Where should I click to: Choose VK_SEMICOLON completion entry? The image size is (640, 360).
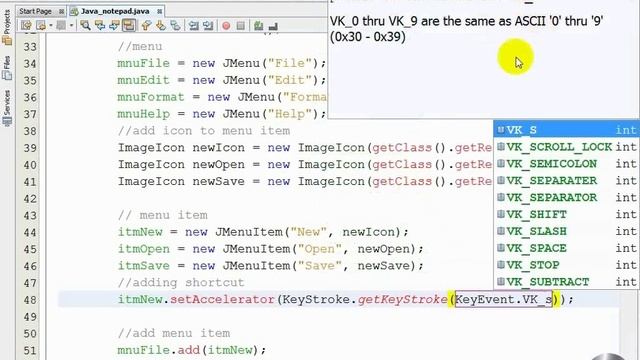click(567, 164)
